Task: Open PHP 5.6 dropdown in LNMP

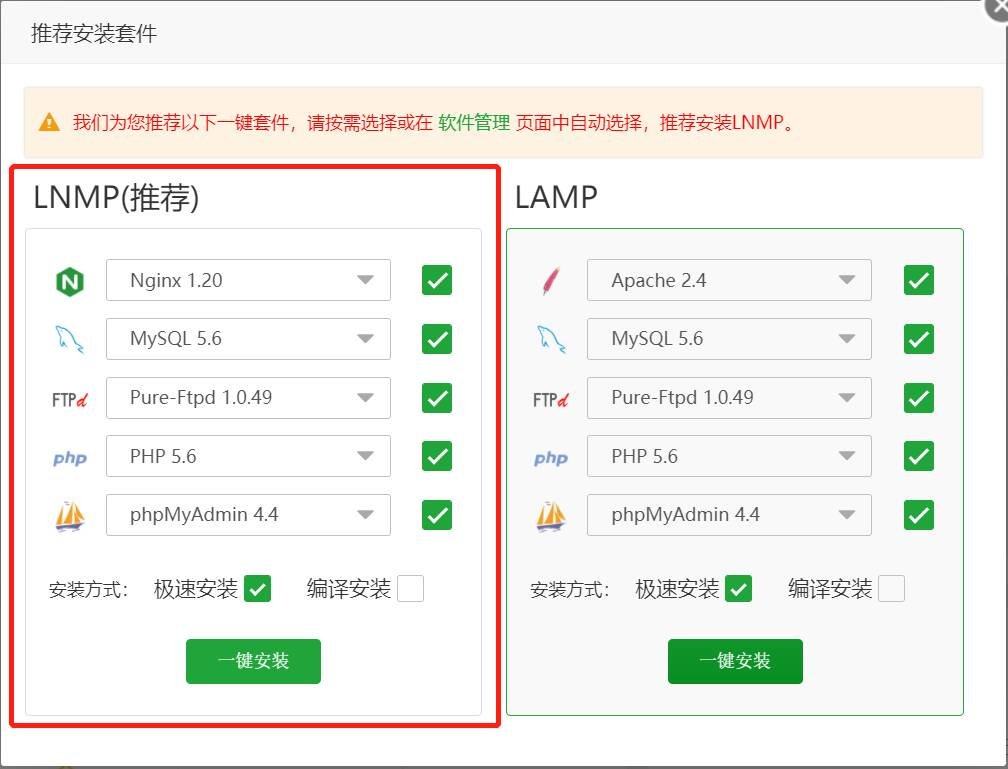Action: (248, 456)
